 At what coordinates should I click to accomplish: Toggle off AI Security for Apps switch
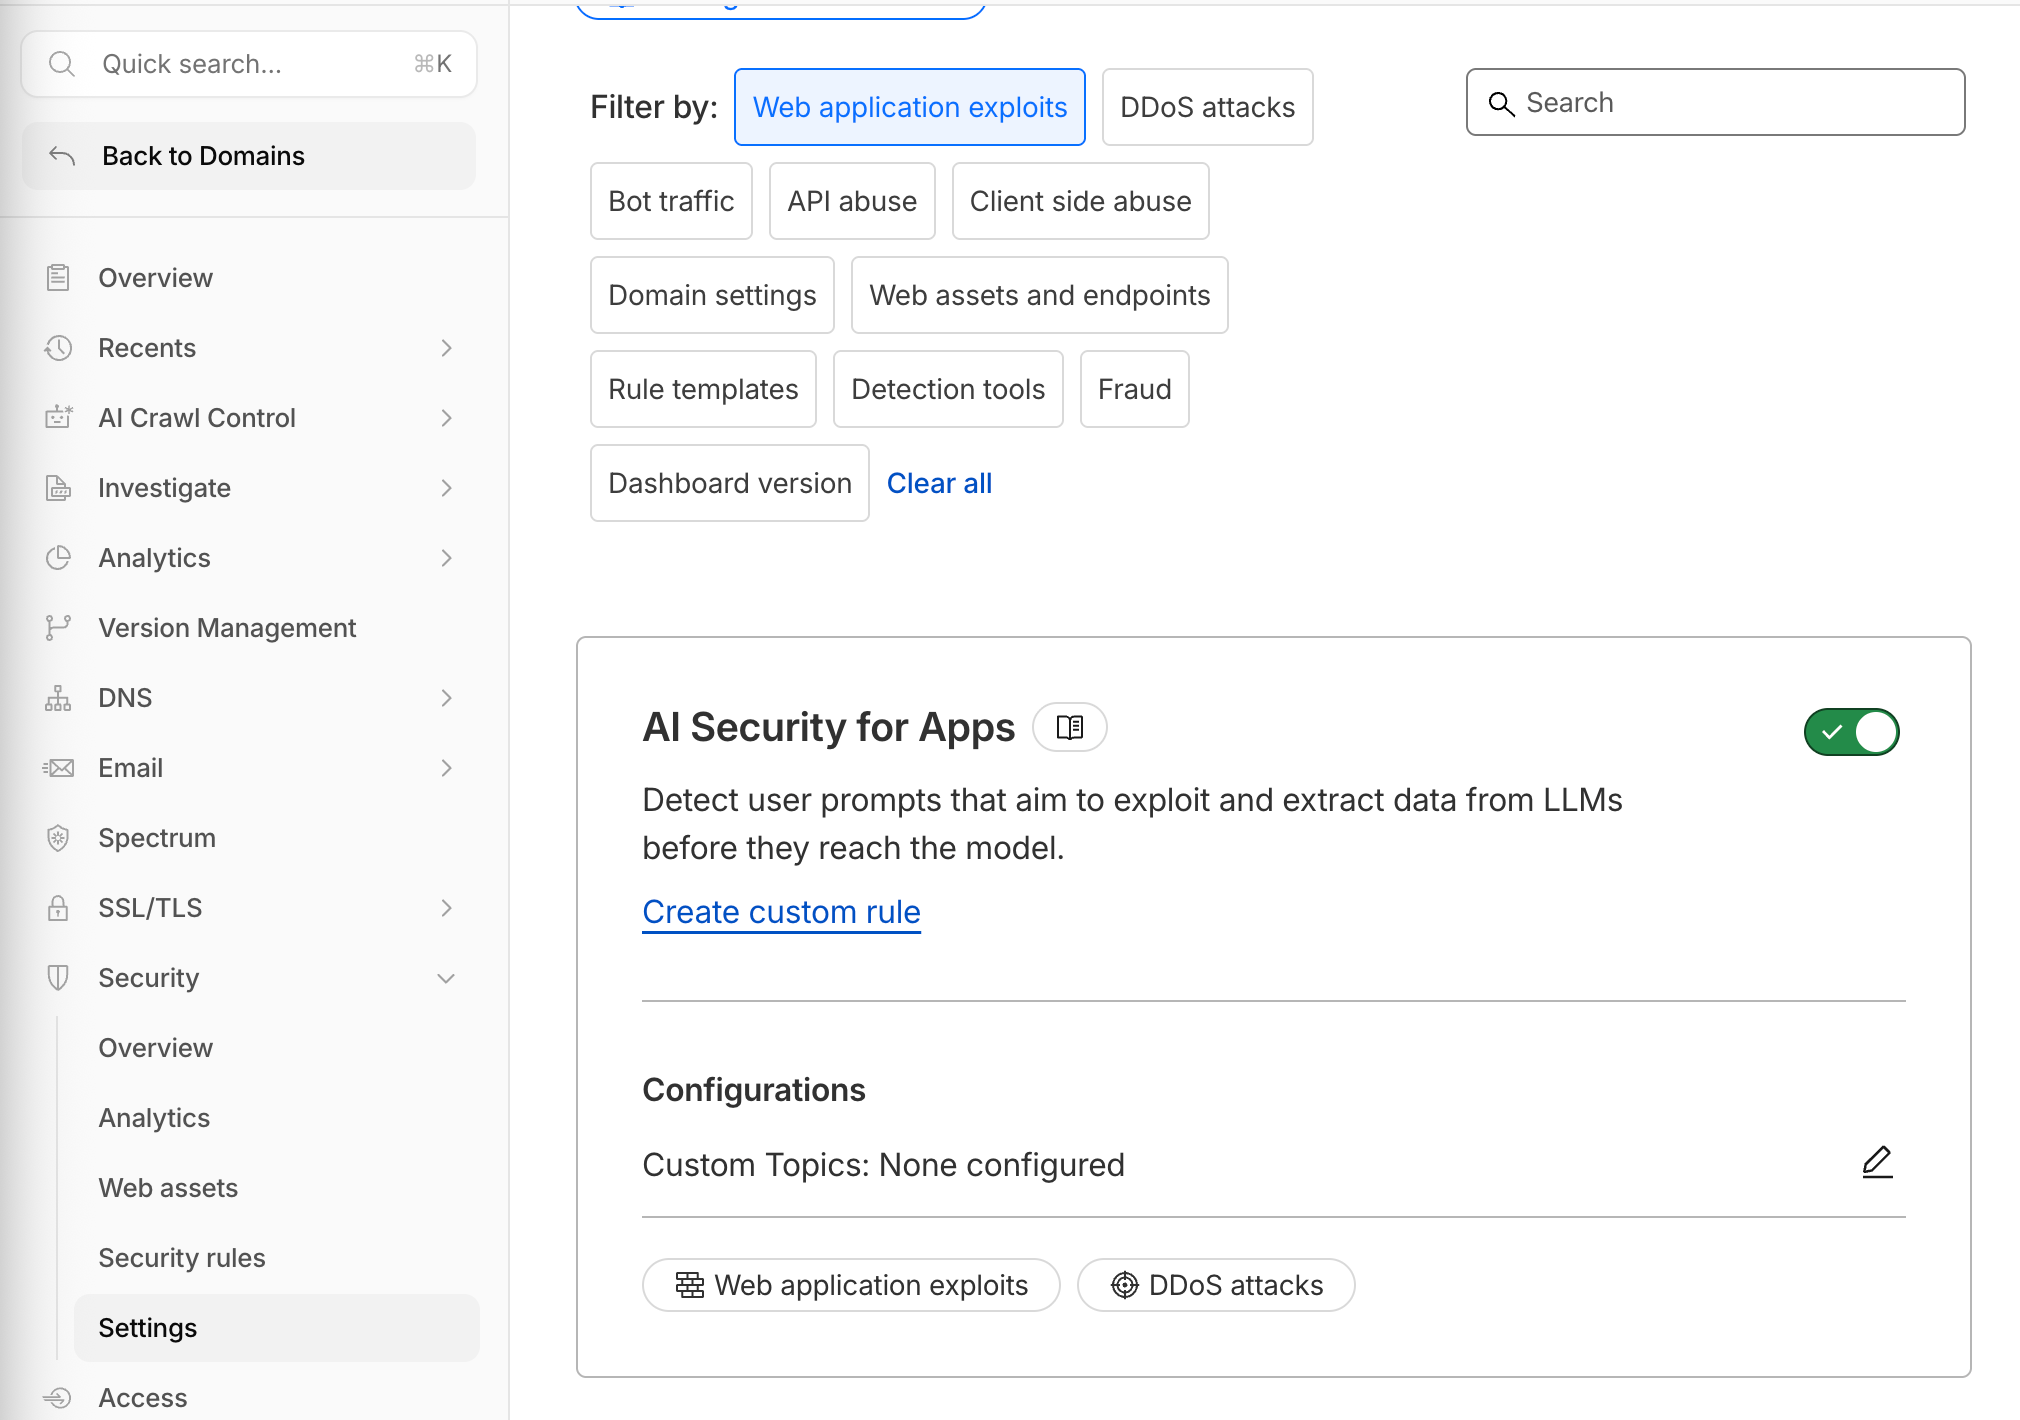[x=1851, y=732]
